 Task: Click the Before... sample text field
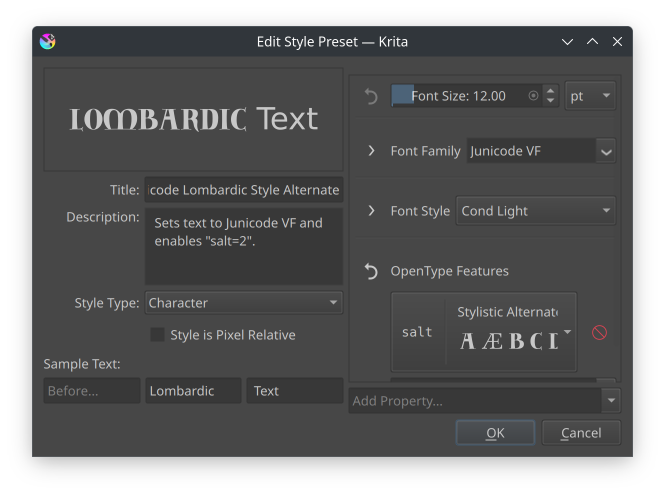92,391
